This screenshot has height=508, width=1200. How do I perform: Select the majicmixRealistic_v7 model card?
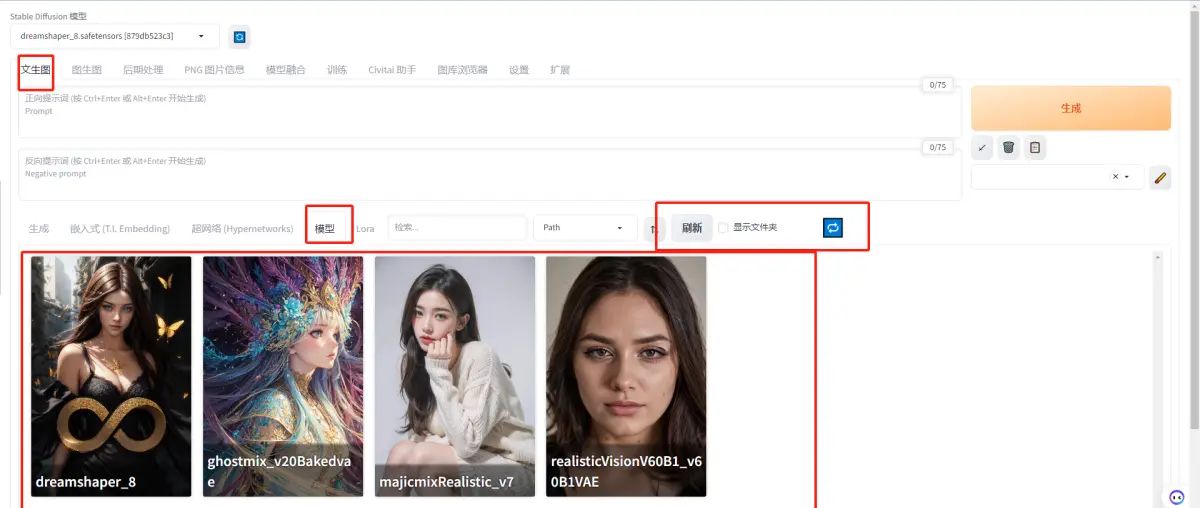[454, 376]
